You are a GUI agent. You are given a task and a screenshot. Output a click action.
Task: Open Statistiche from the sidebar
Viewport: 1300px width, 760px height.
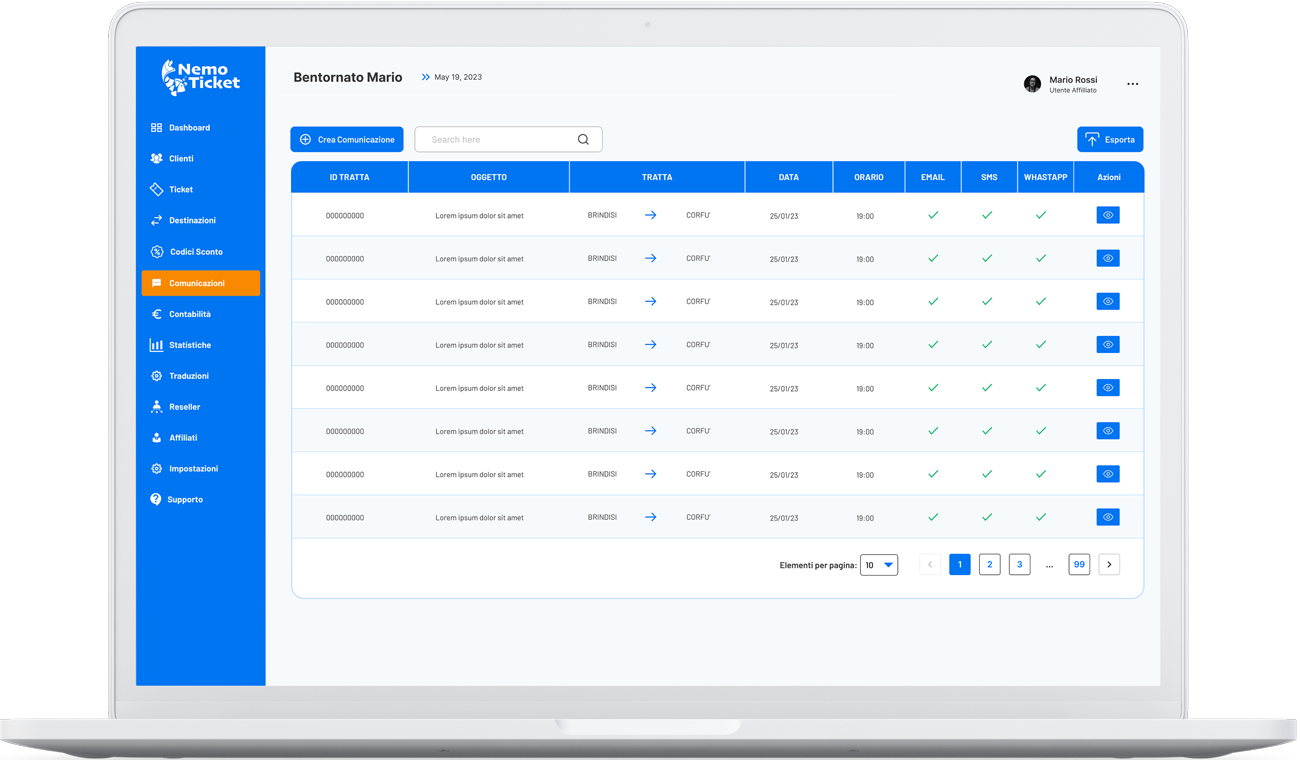[189, 345]
